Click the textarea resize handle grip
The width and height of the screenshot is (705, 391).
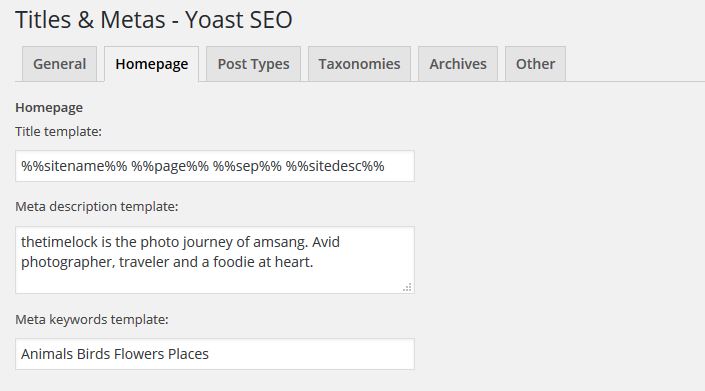[407, 287]
